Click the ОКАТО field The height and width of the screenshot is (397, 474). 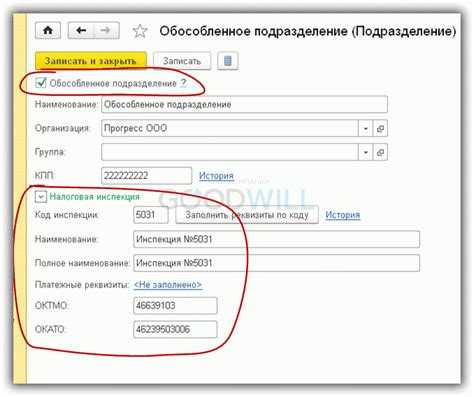point(175,329)
